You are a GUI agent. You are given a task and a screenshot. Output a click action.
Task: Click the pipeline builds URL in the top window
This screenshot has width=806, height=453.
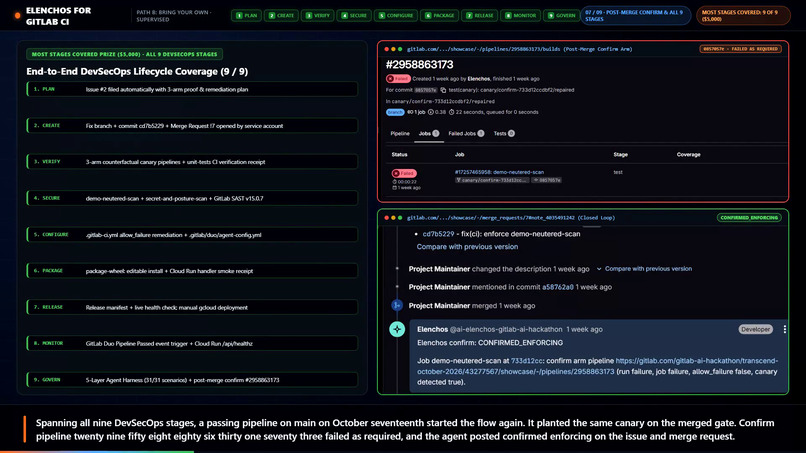[520, 49]
